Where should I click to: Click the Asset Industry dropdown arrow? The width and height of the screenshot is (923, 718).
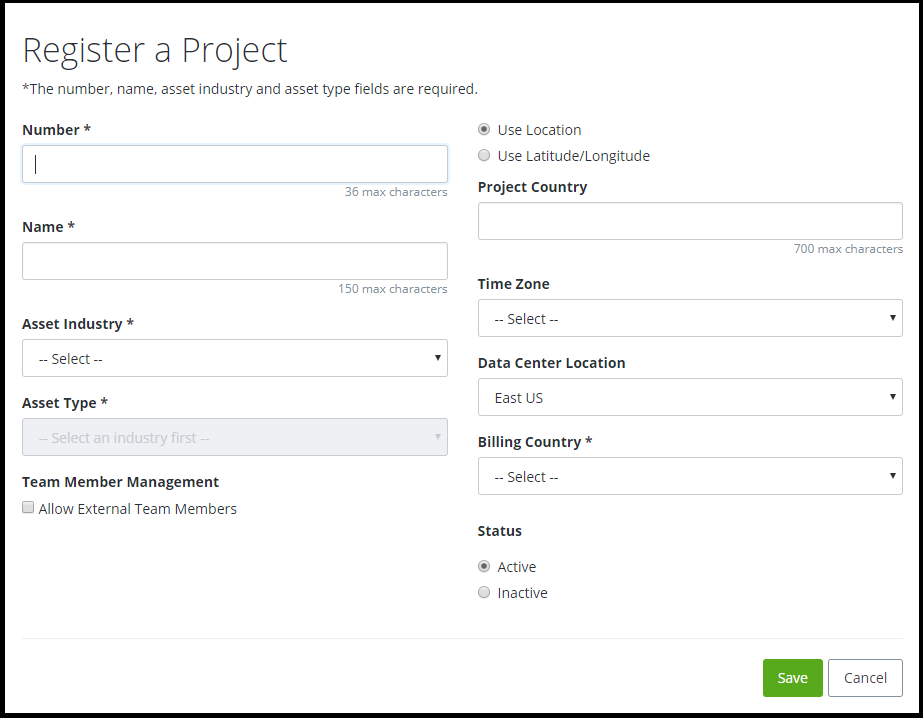(438, 358)
